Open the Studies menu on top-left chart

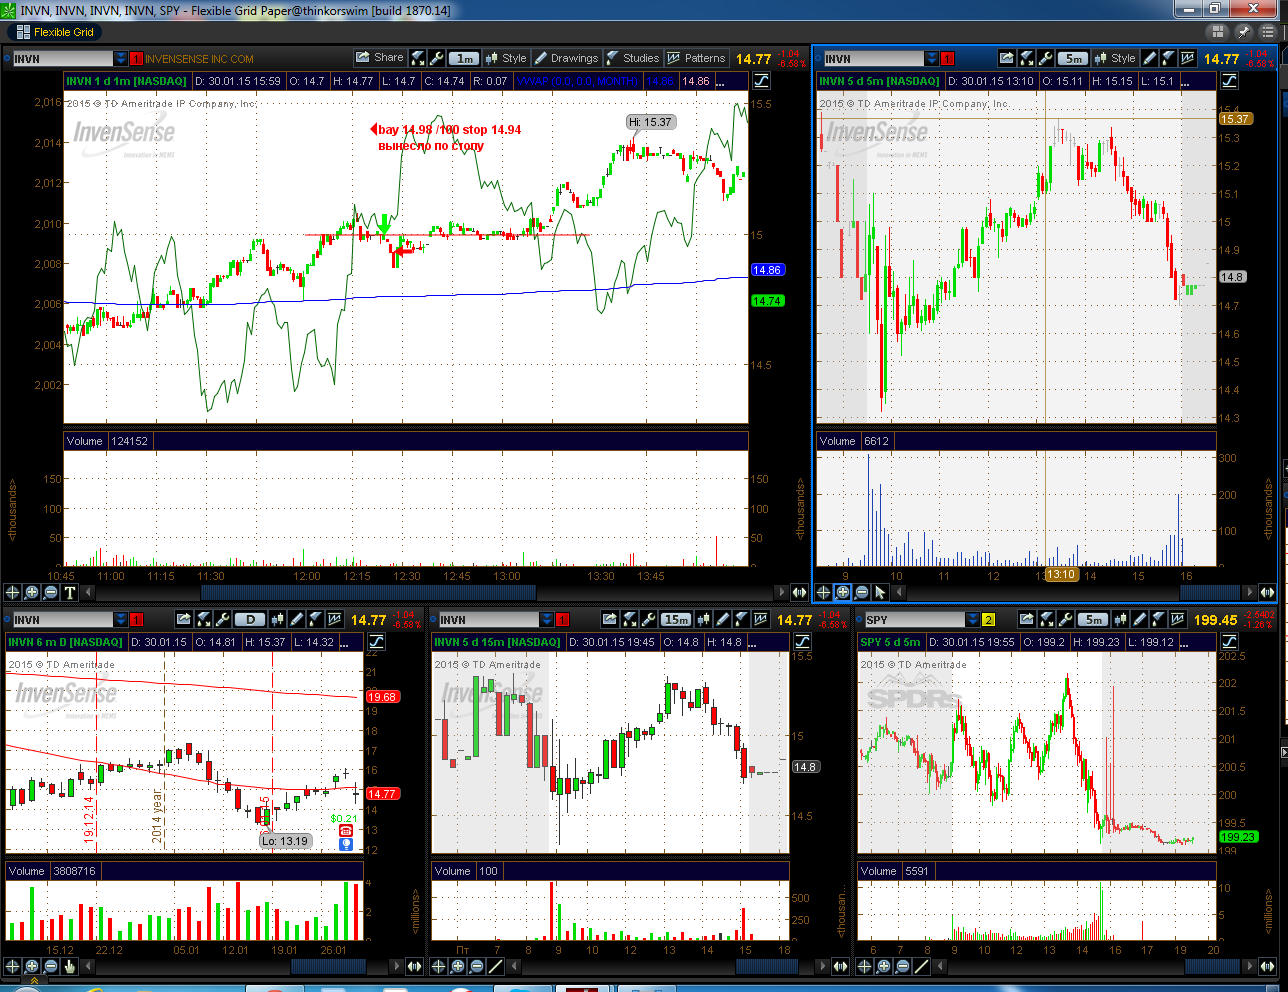(632, 58)
